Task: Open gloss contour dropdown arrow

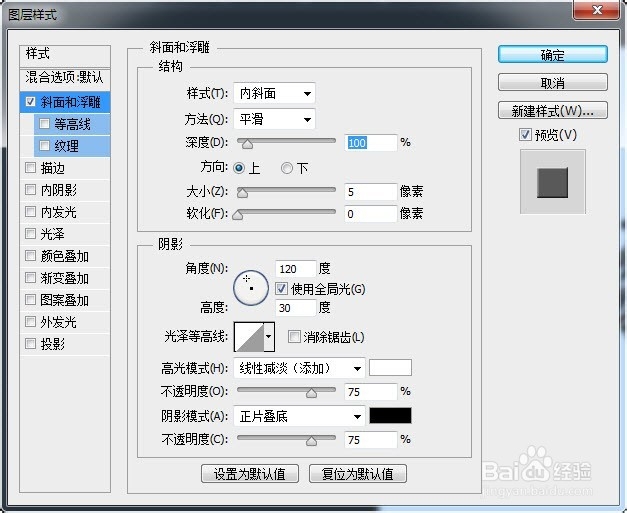Action: pyautogui.click(x=269, y=337)
